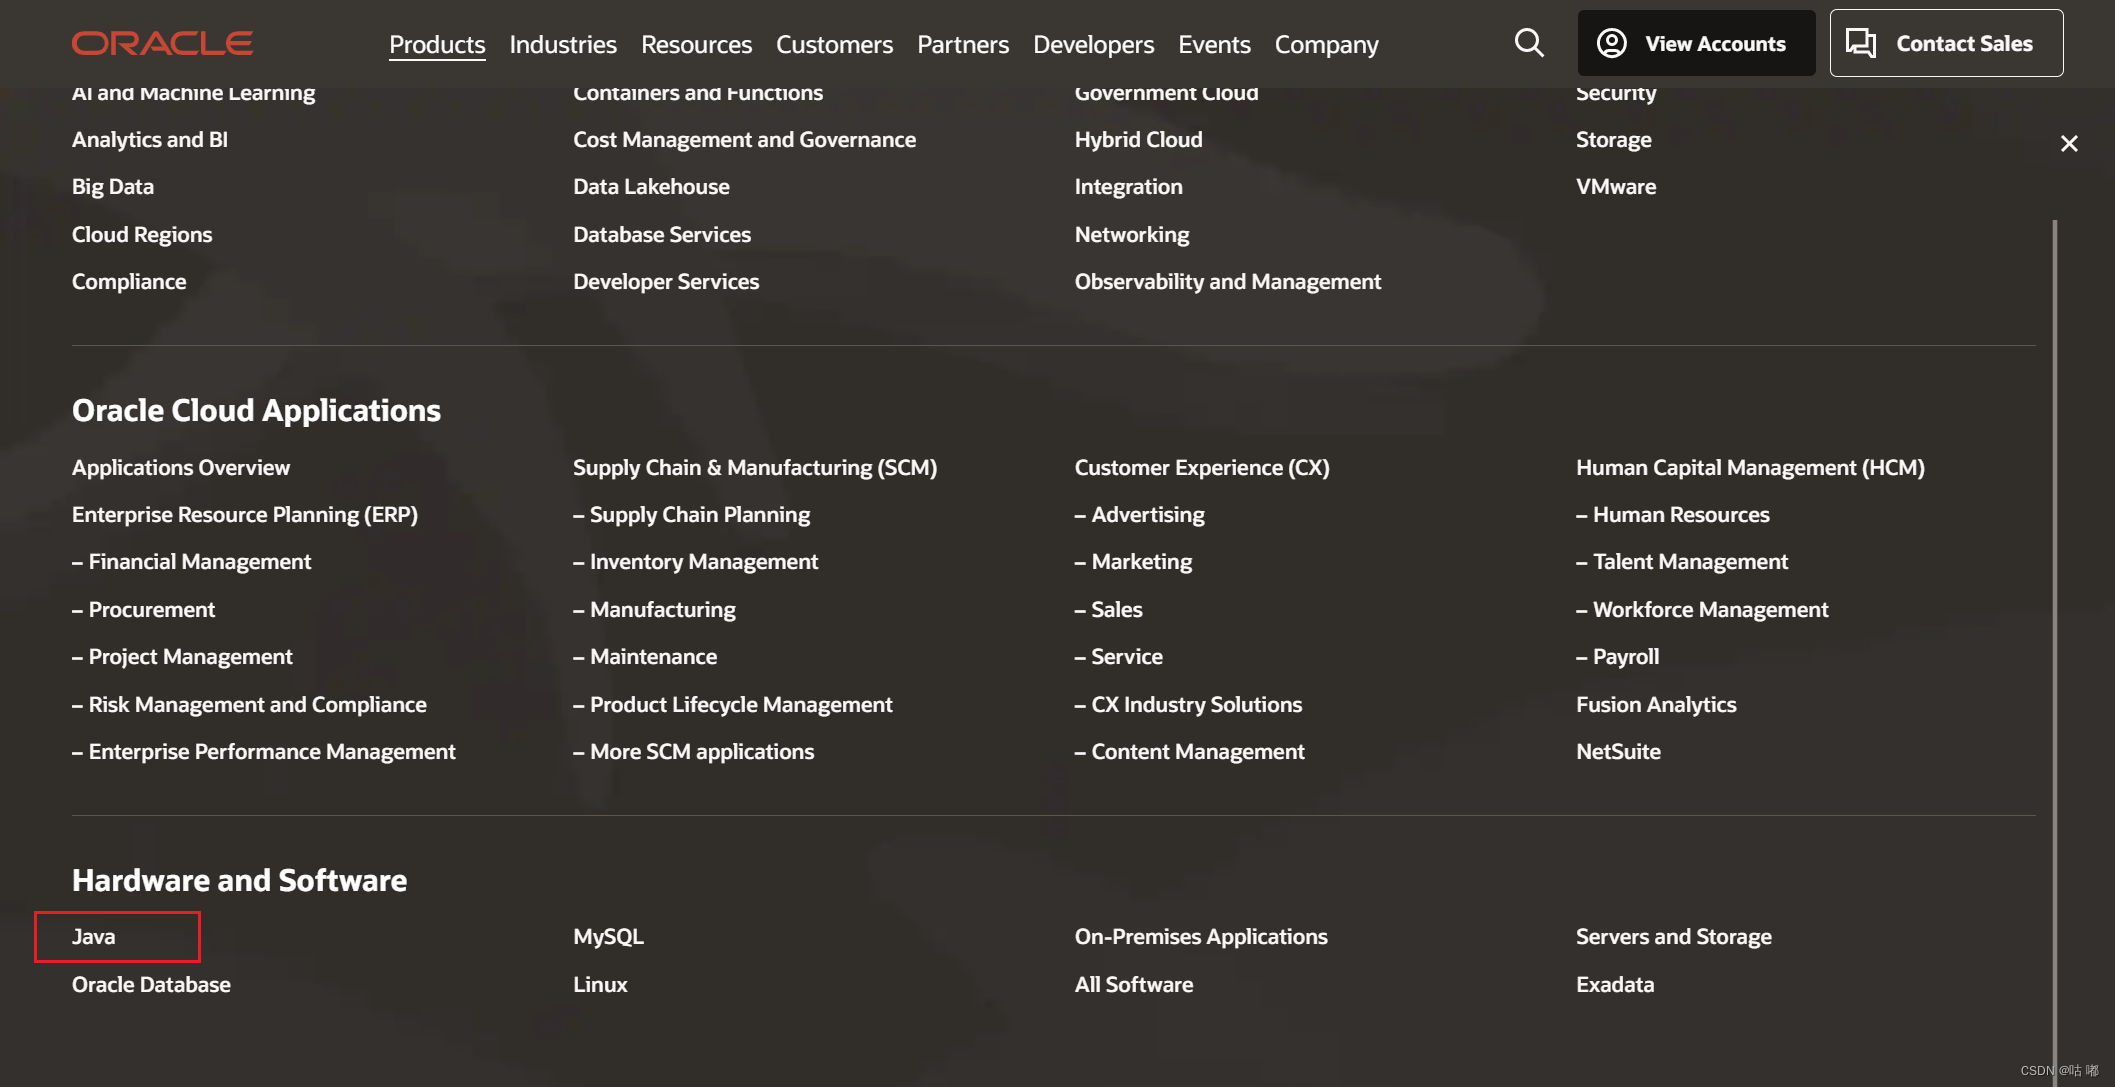Click the View Accounts button
This screenshot has height=1087, width=2115.
pos(1696,43)
